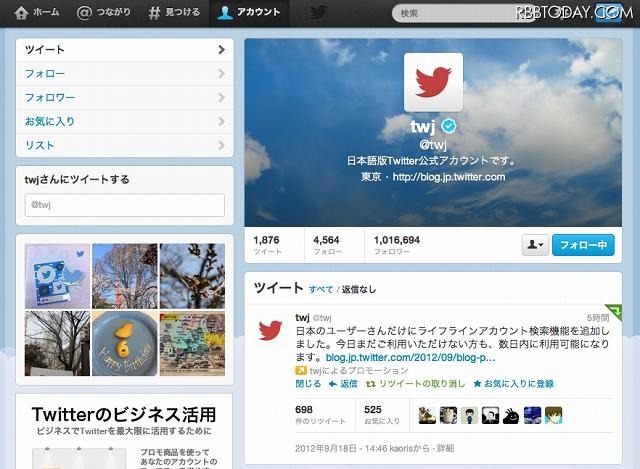
Task: Open the blog.jp.twitter.com profile link
Action: point(449,177)
